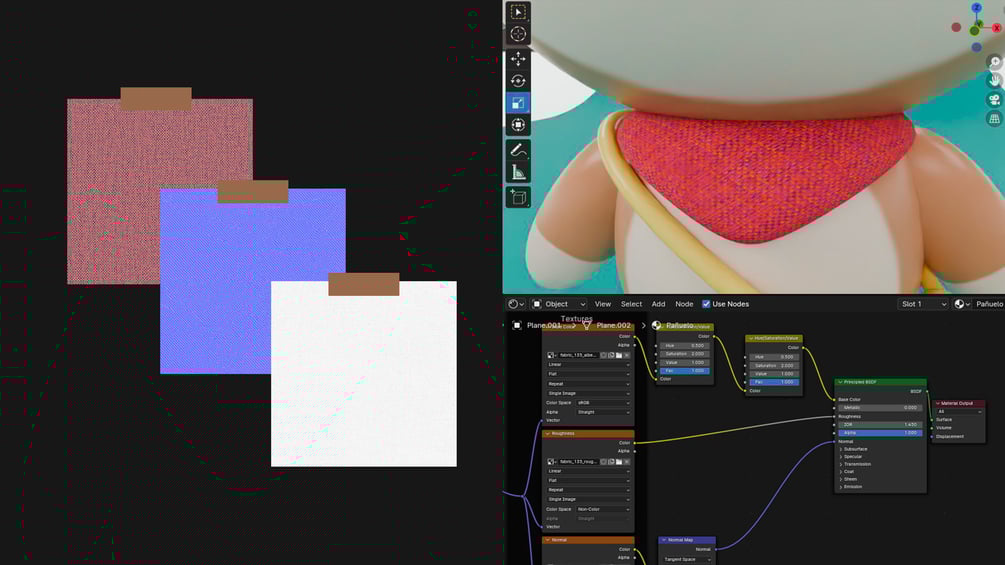1005x565 pixels.
Task: Open roughness texture Repeat extension dropdown
Action: click(588, 490)
